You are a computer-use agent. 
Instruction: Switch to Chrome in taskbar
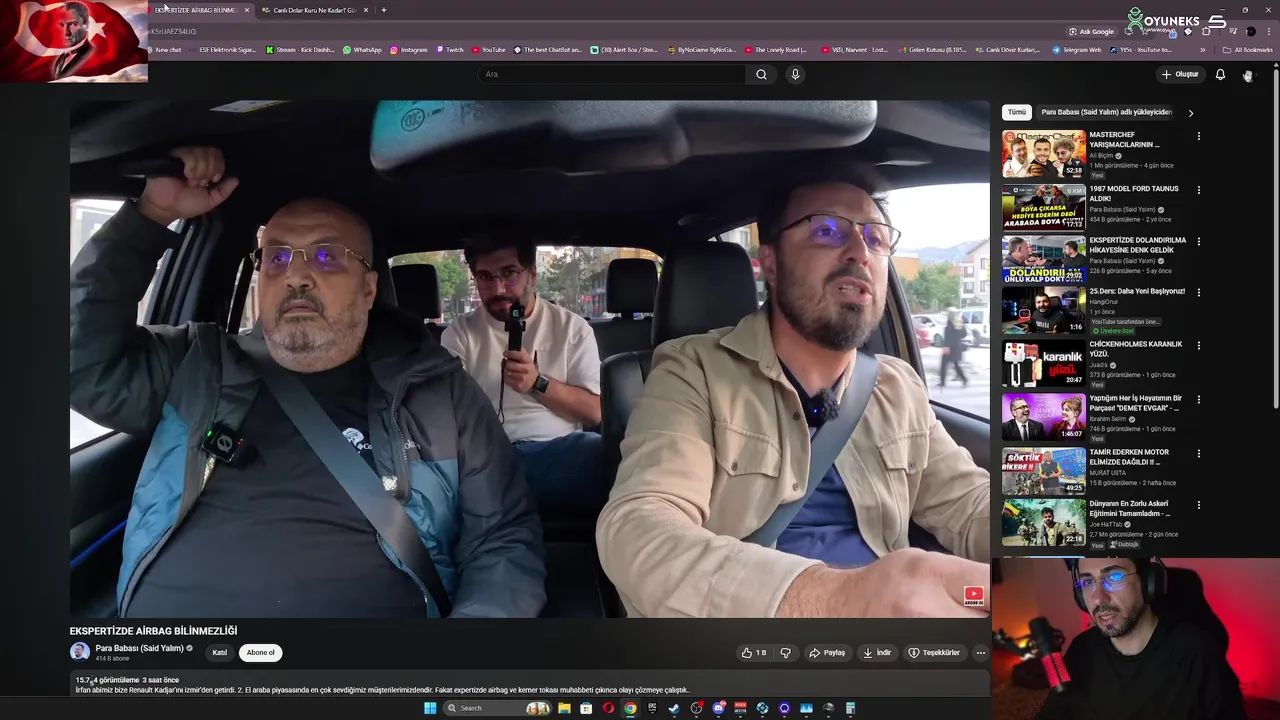click(x=630, y=708)
